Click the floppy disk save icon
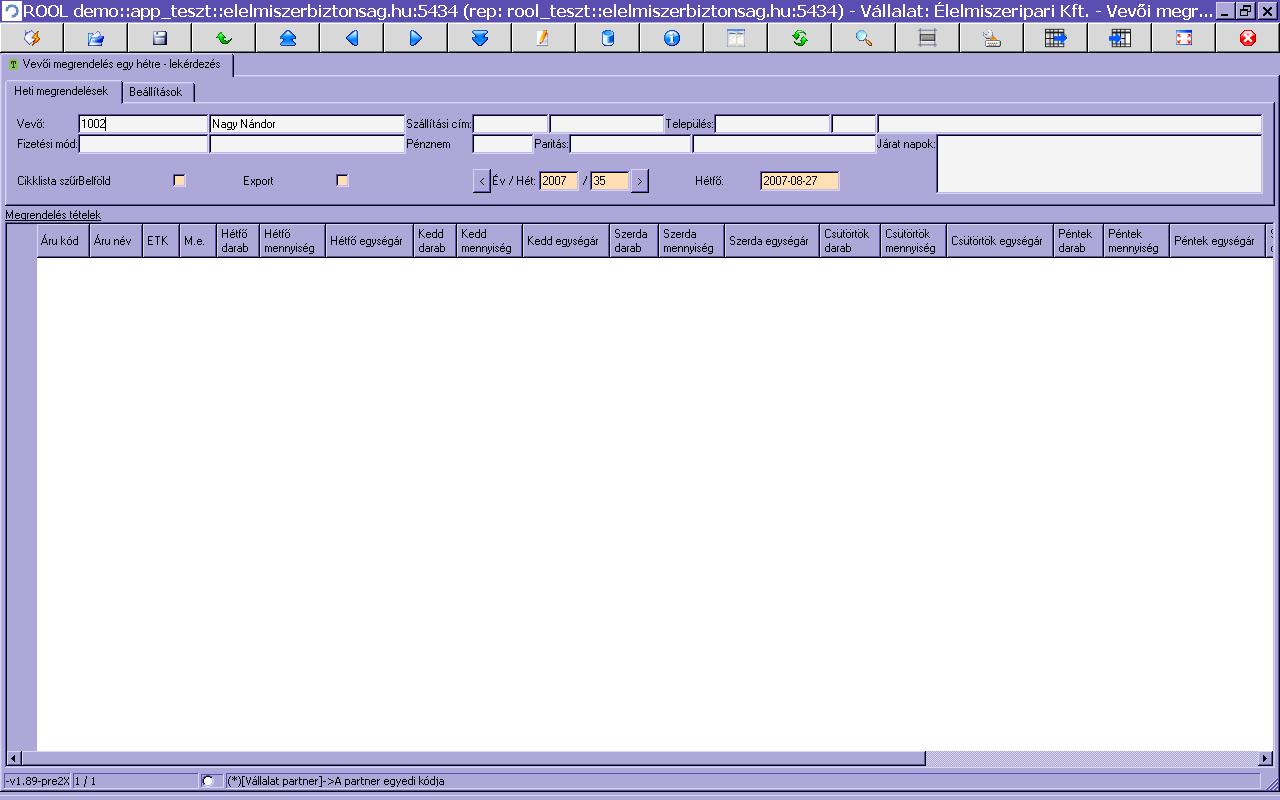 point(160,38)
